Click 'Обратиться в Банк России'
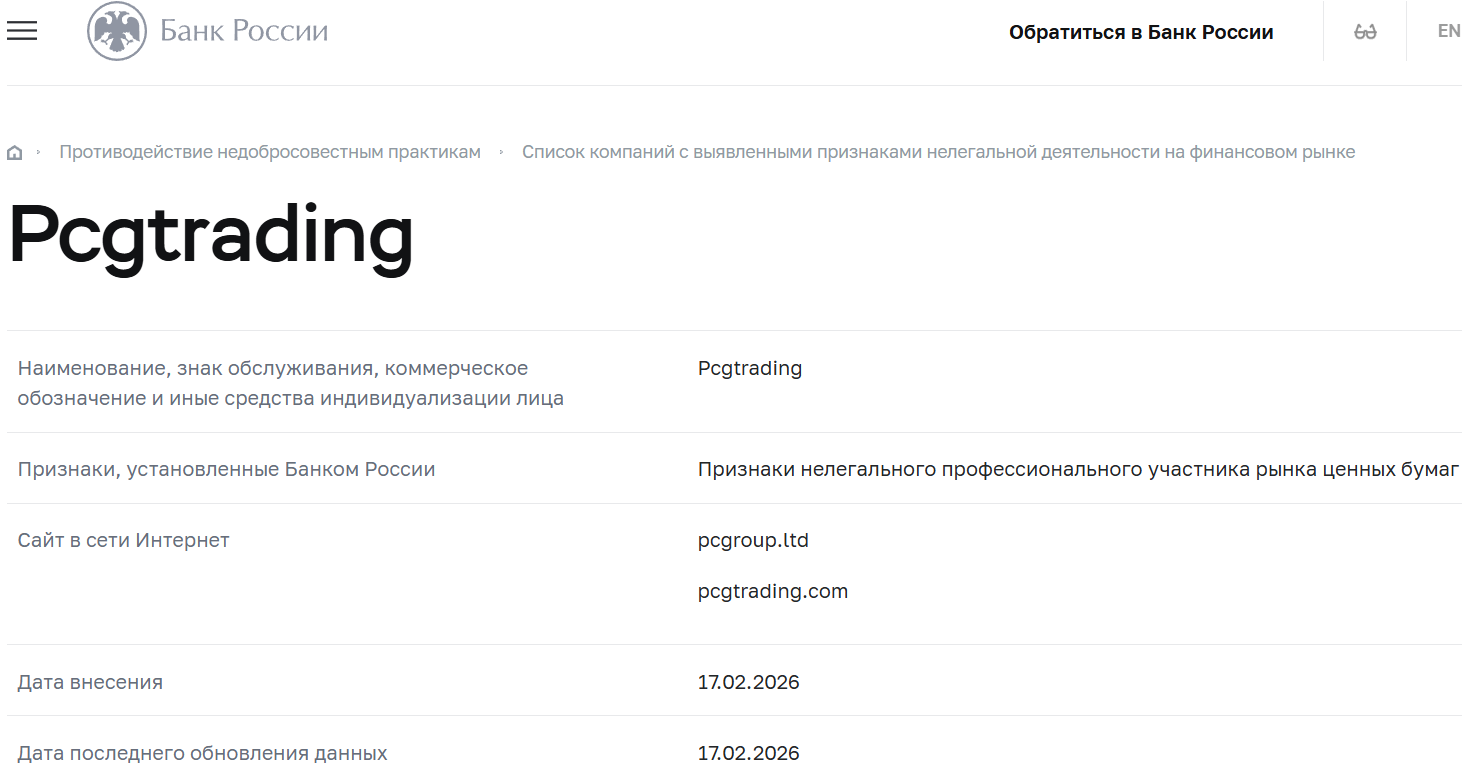 1142,31
